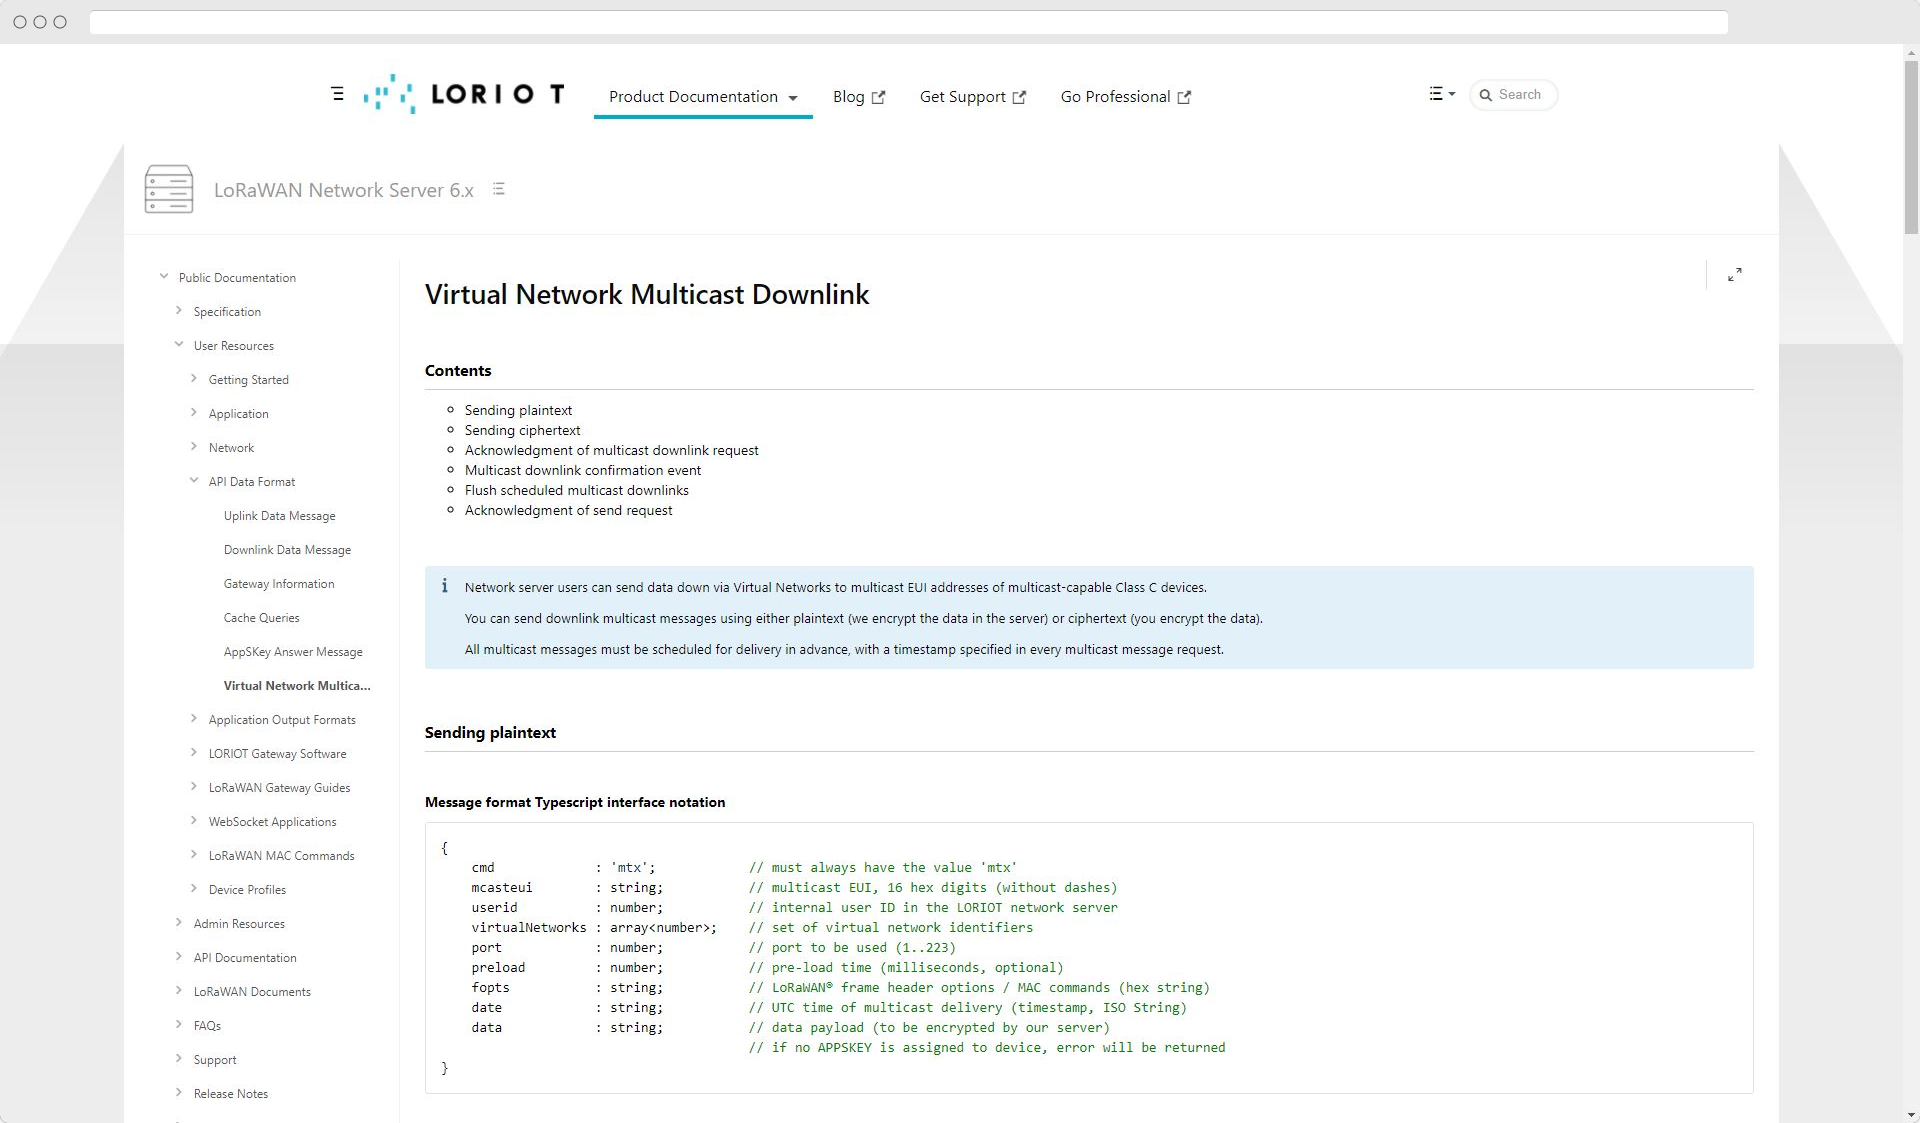Image resolution: width=1920 pixels, height=1123 pixels.
Task: Go to Multicast downlink confirmation event link
Action: (x=583, y=470)
